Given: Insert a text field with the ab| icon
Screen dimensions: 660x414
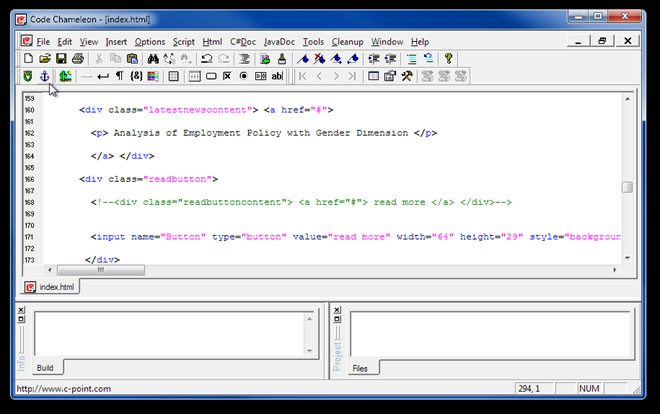Looking at the screenshot, I should pyautogui.click(x=277, y=76).
